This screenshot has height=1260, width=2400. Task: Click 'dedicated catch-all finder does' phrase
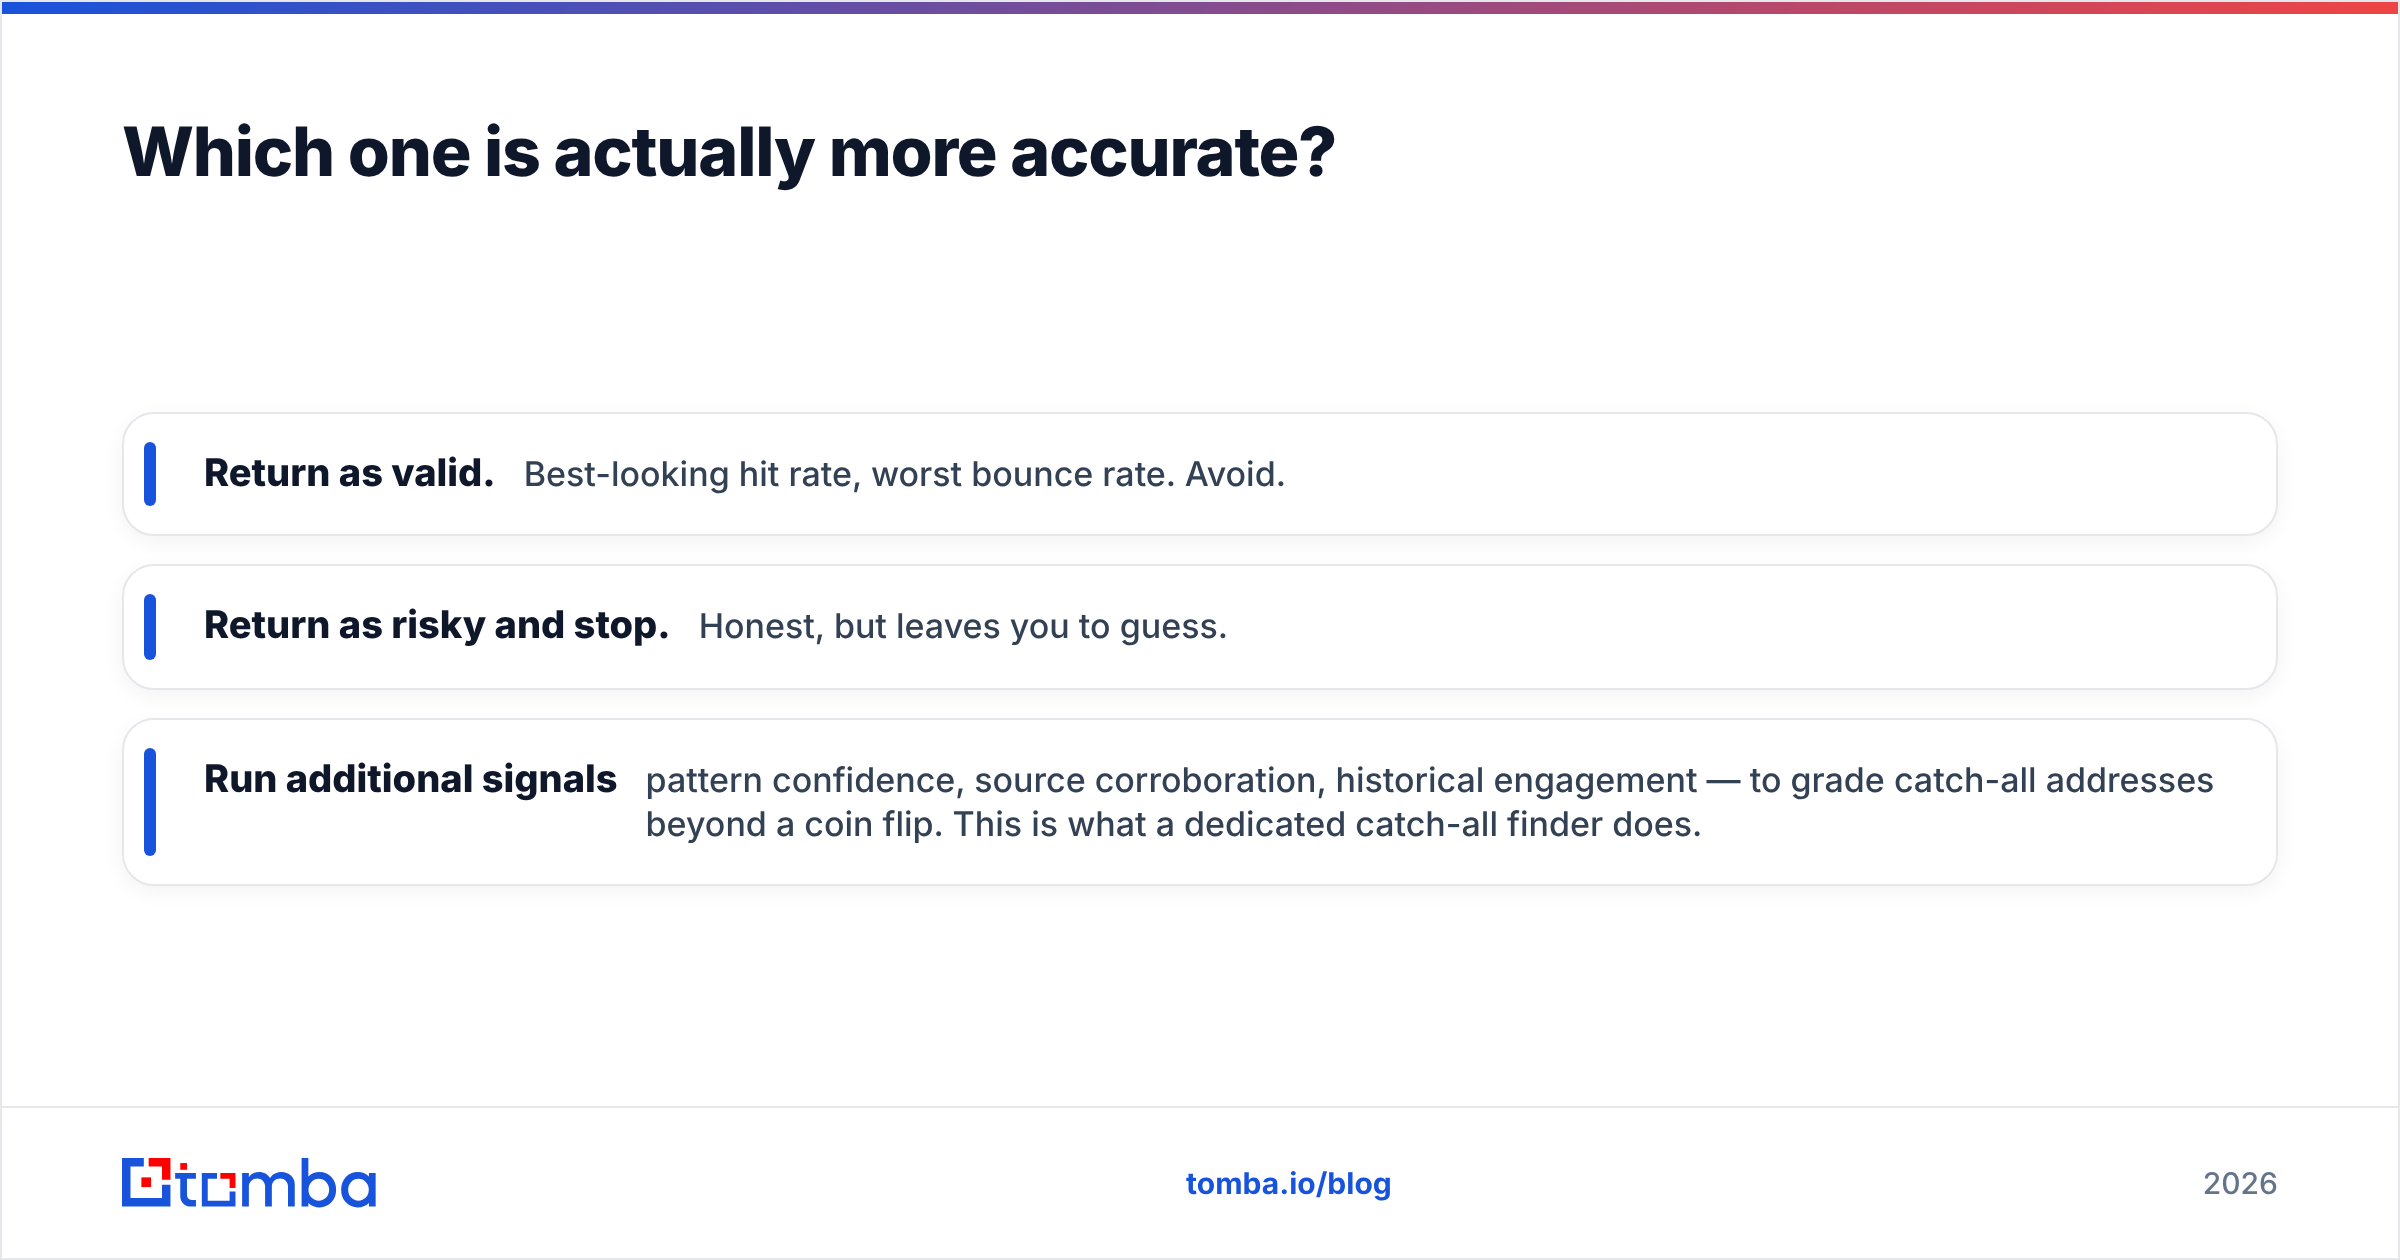pyautogui.click(x=1442, y=825)
